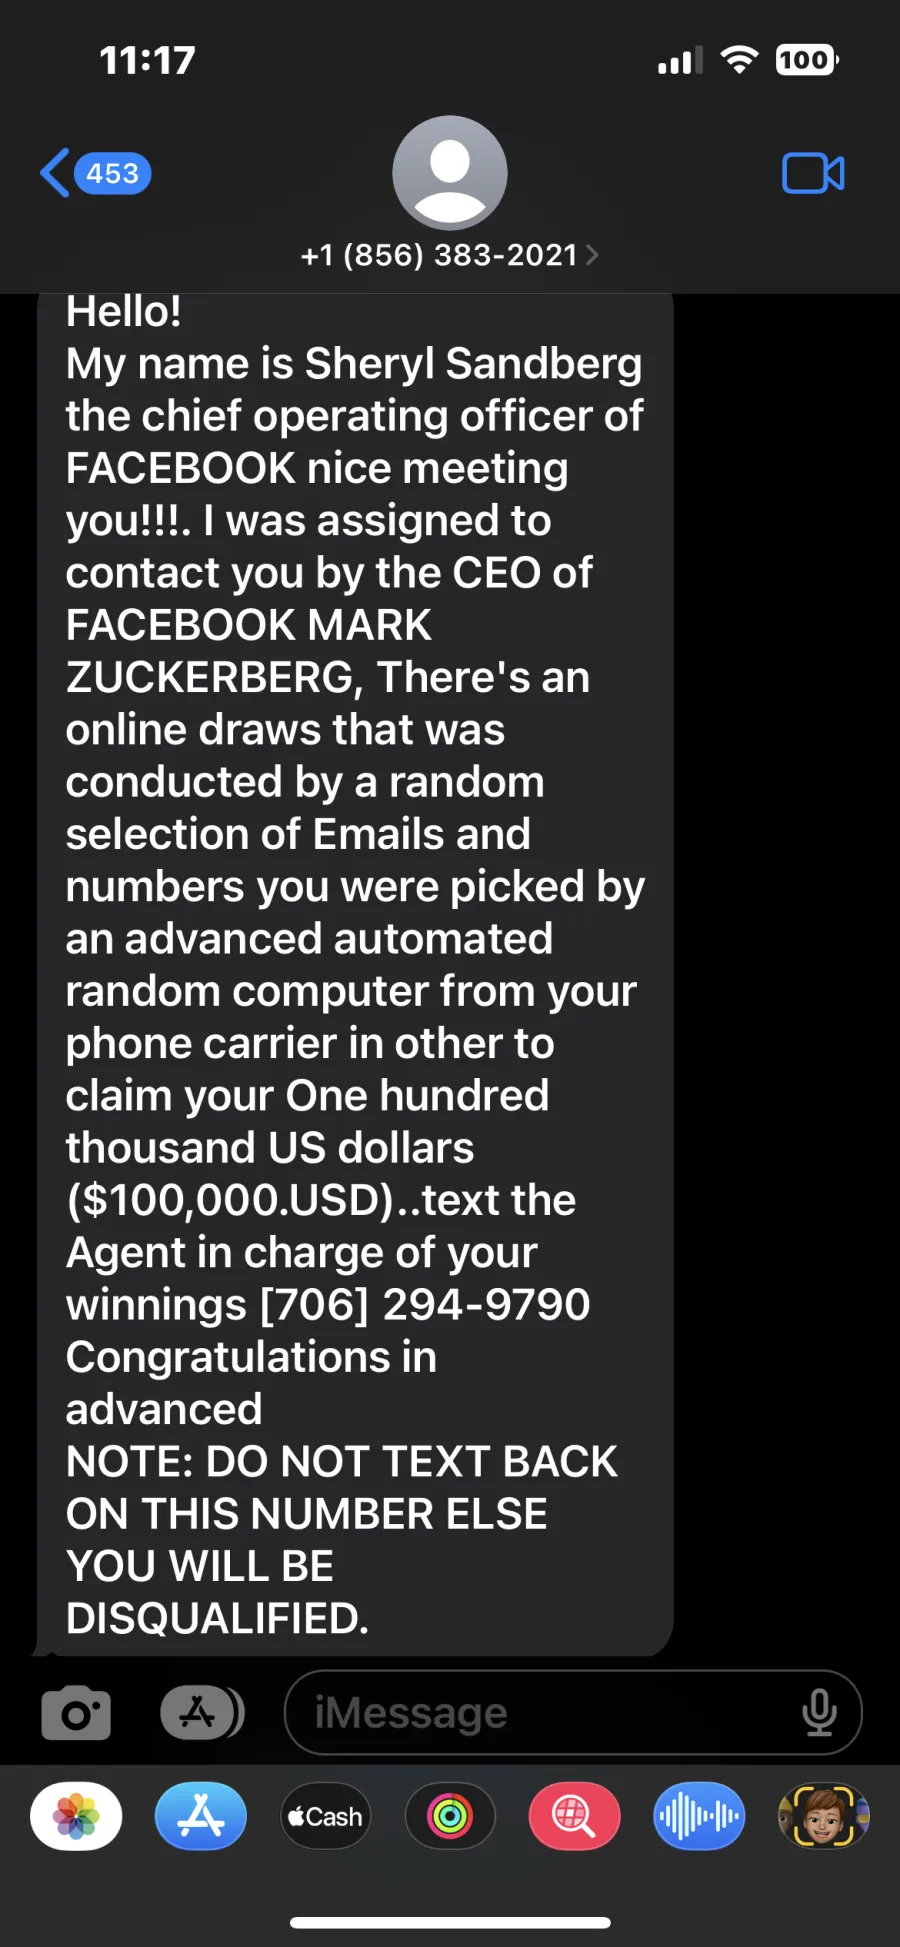Open the #images search app
This screenshot has width=900, height=1947.
click(x=574, y=1816)
